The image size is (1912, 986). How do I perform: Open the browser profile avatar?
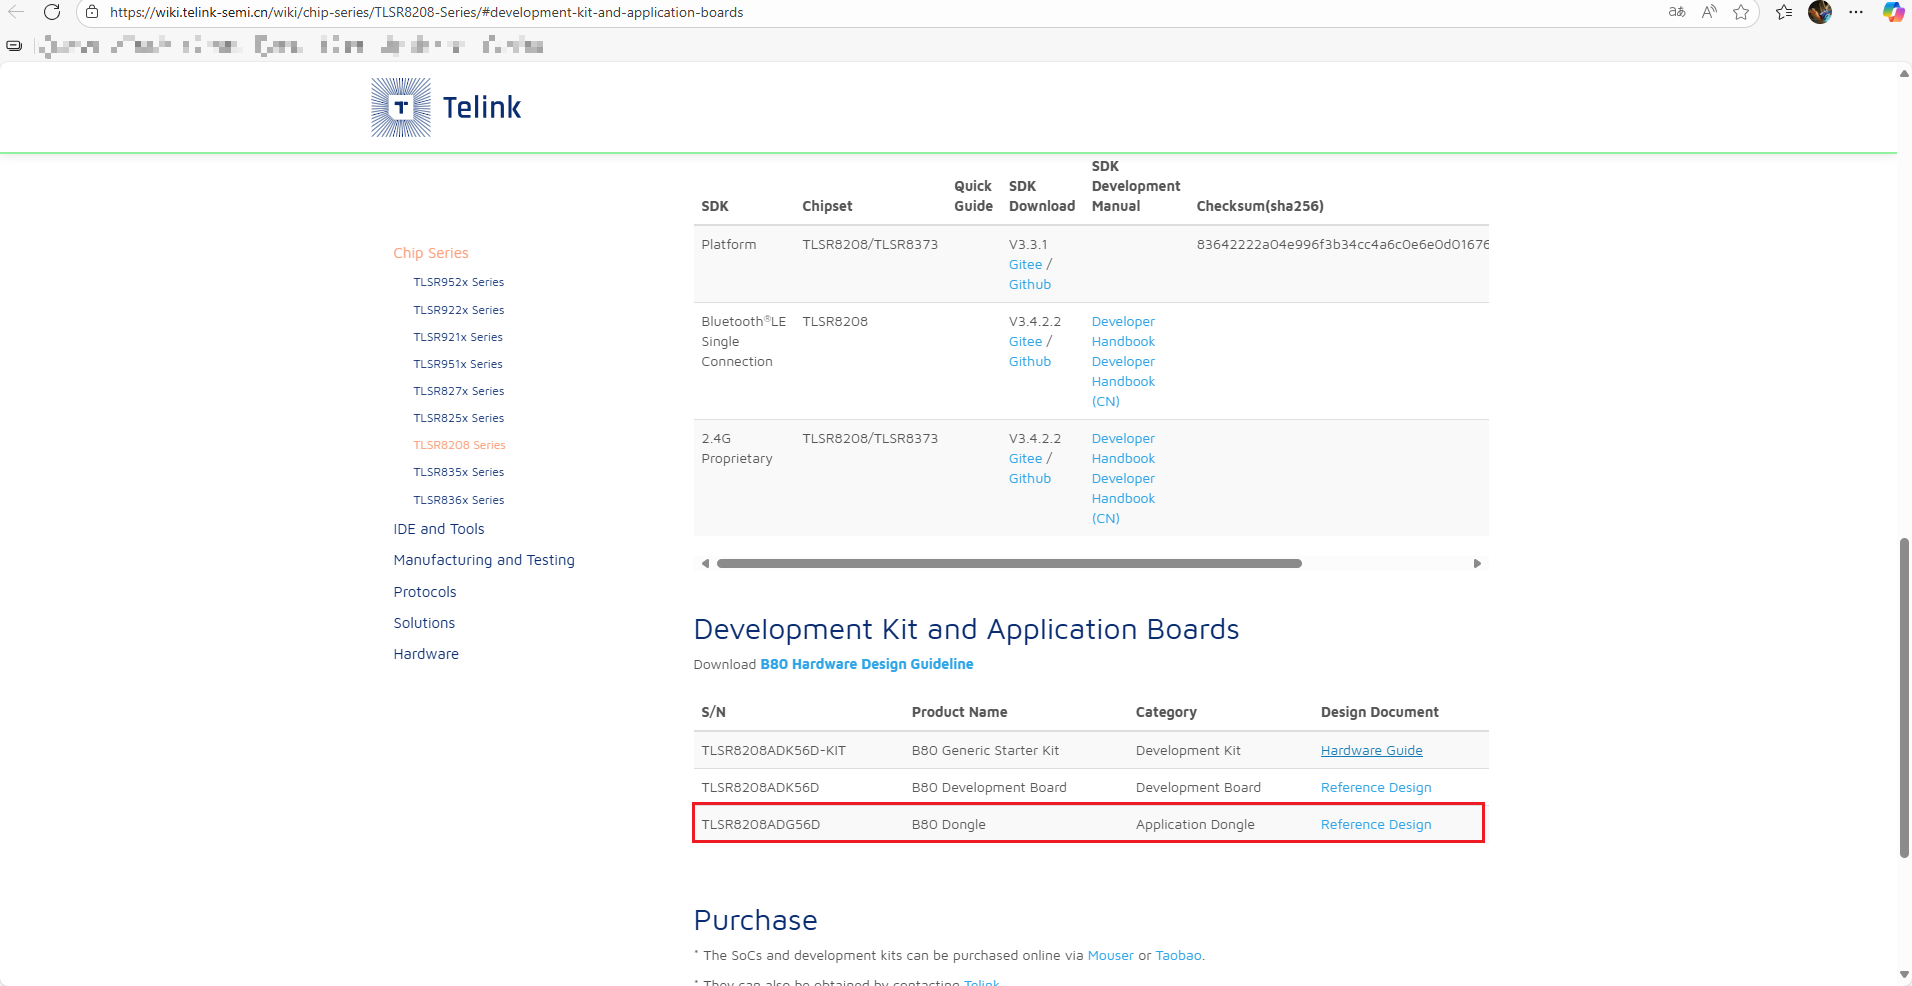click(x=1820, y=12)
